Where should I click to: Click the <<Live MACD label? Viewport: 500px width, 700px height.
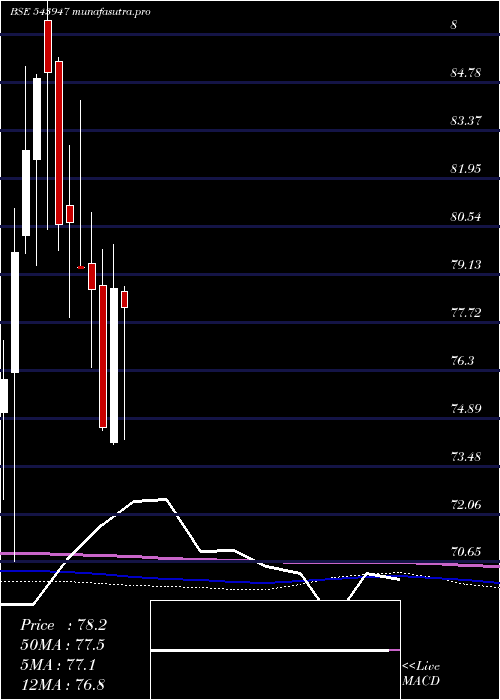(421, 674)
